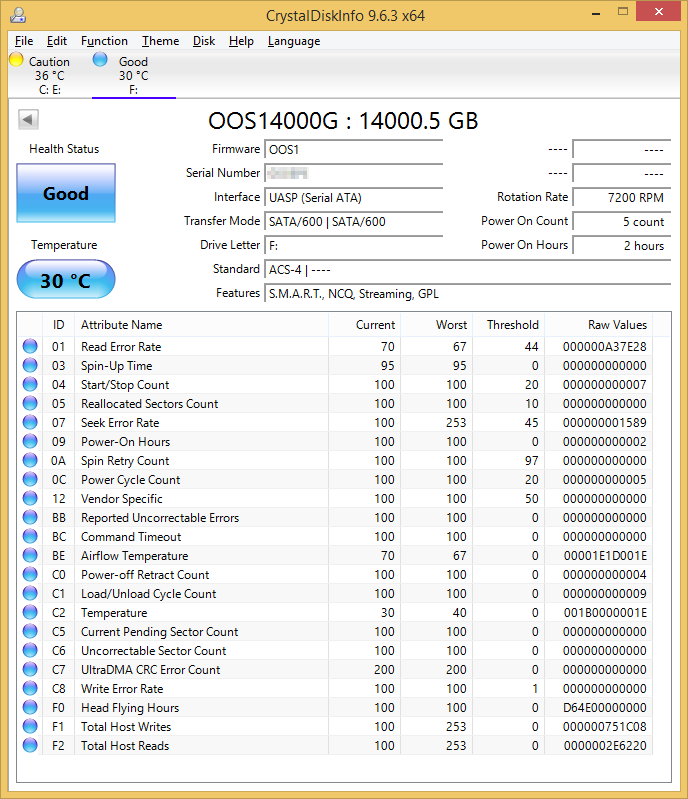The image size is (688, 799).
Task: Click the Worst column header
Action: click(437, 325)
